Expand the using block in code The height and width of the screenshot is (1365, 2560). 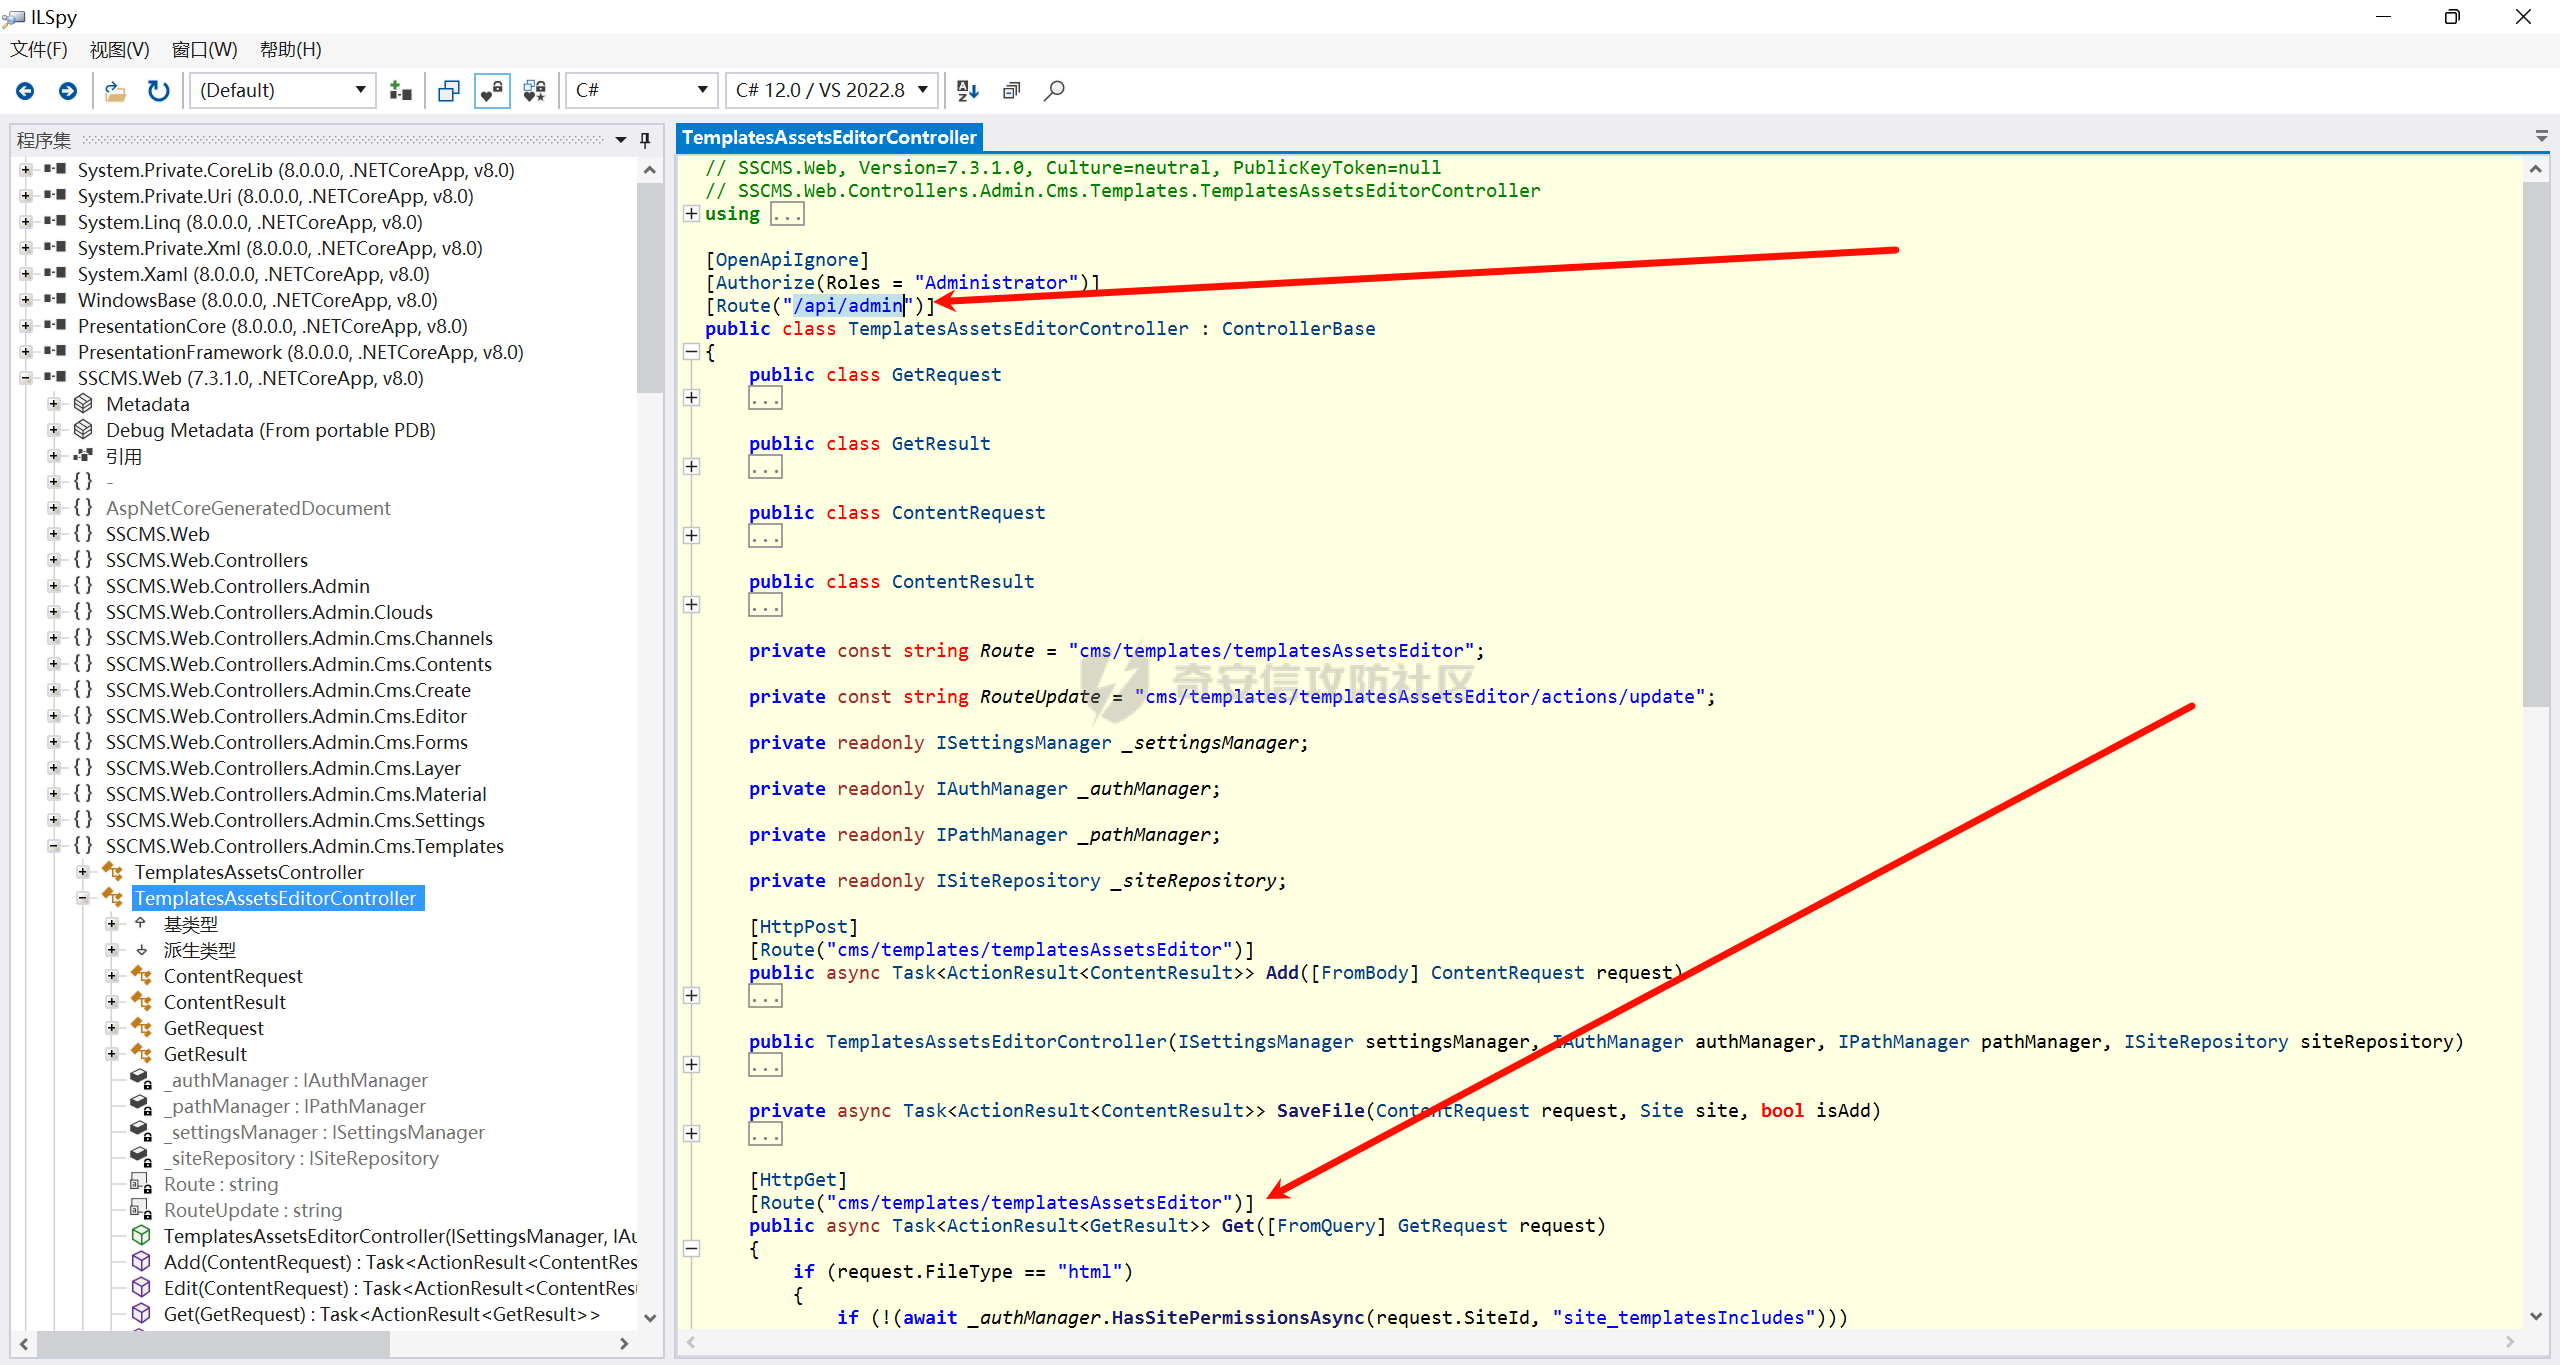[691, 213]
